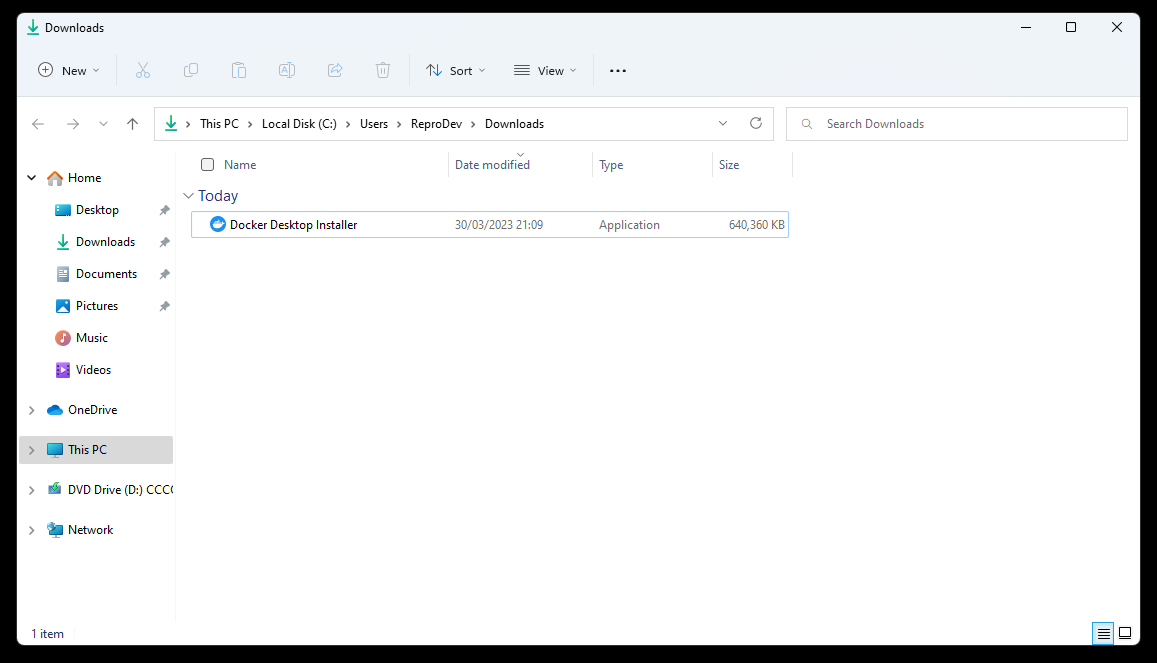This screenshot has height=663, width=1157.
Task: Paste from clipboard using the toolbar icon
Action: pos(239,70)
